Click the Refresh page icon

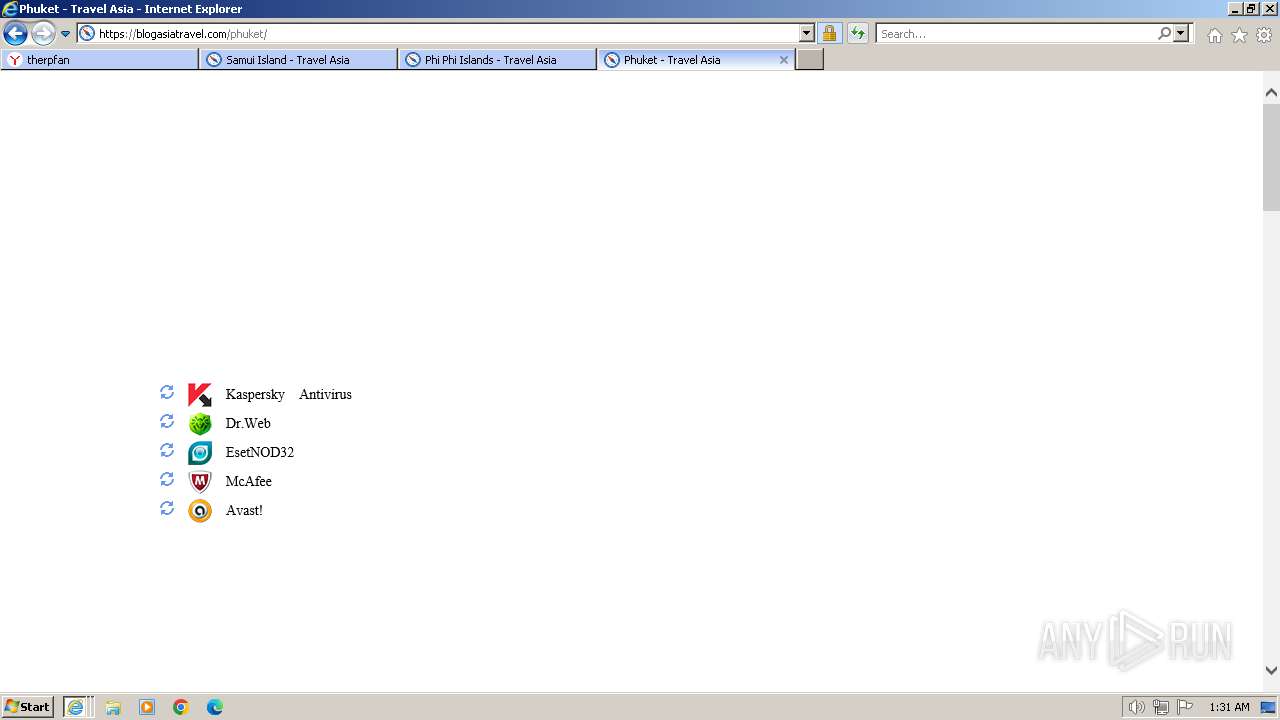point(858,33)
